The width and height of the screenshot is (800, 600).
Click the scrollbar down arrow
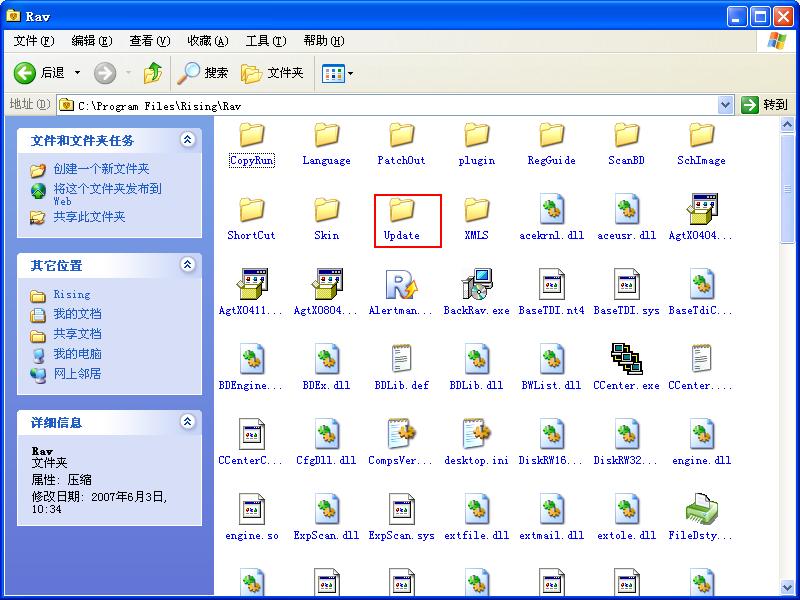coord(787,588)
